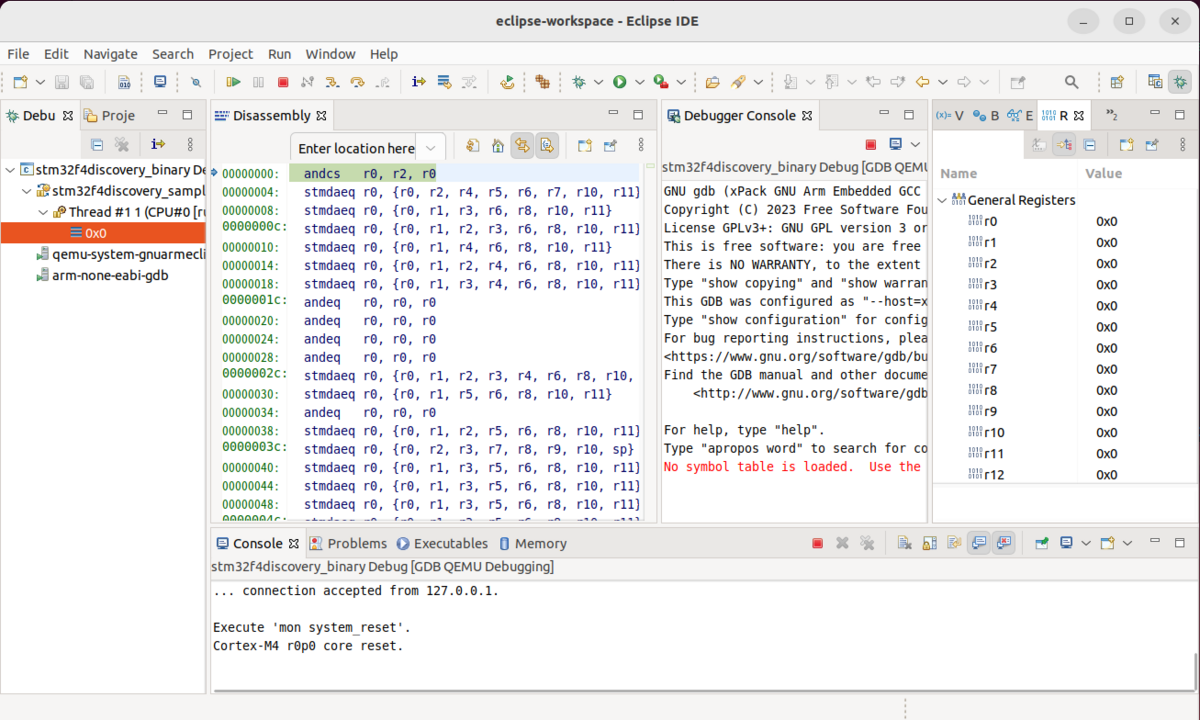Toggle Link with Active Debug Context in Disassembly

click(x=522, y=146)
